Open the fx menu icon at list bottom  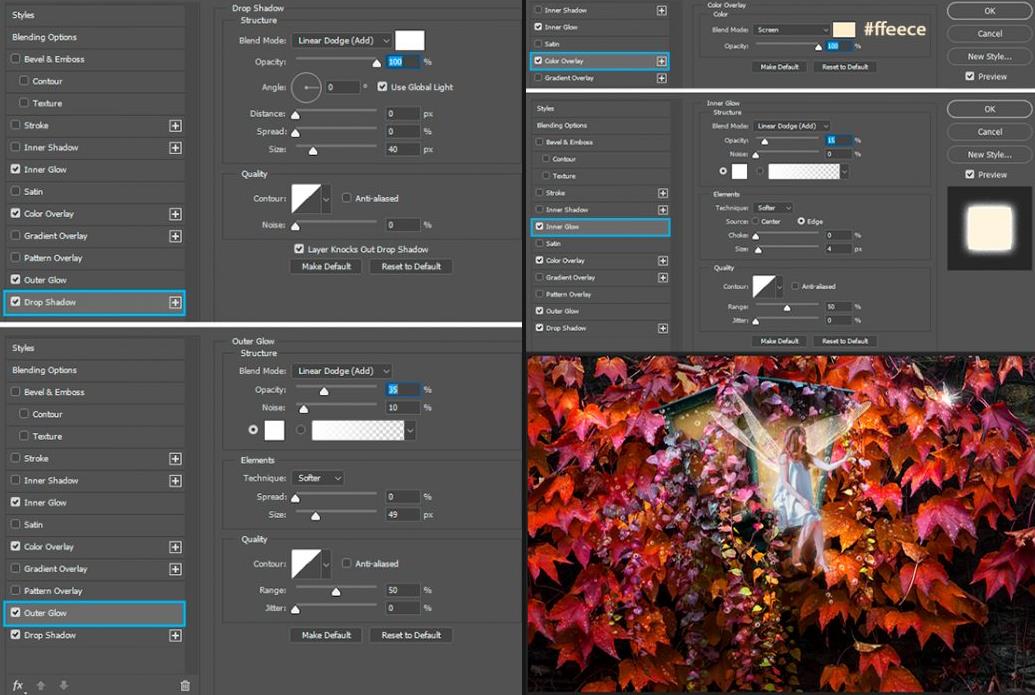tap(18, 686)
